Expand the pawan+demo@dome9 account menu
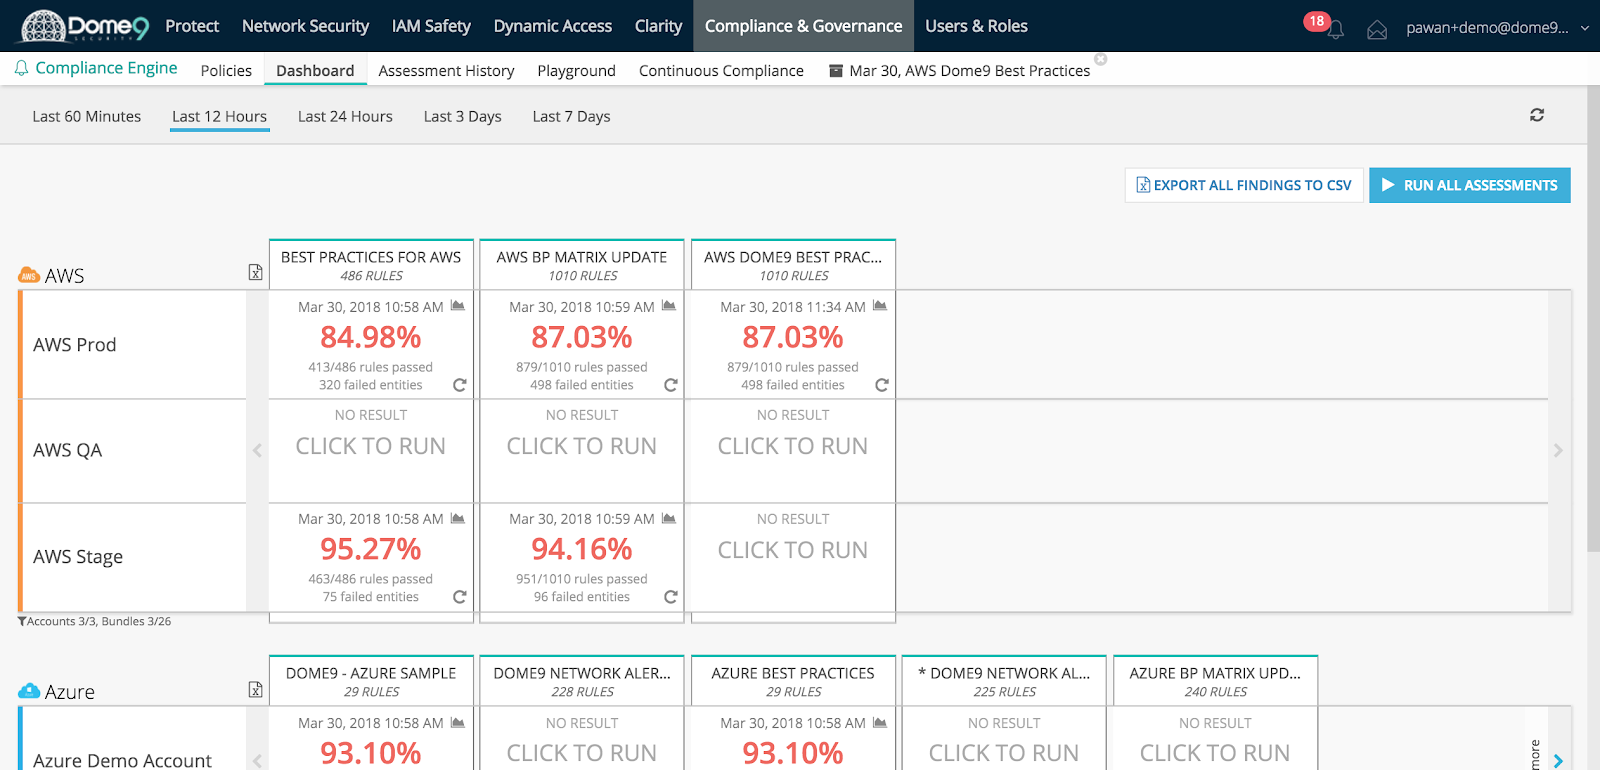 1497,27
